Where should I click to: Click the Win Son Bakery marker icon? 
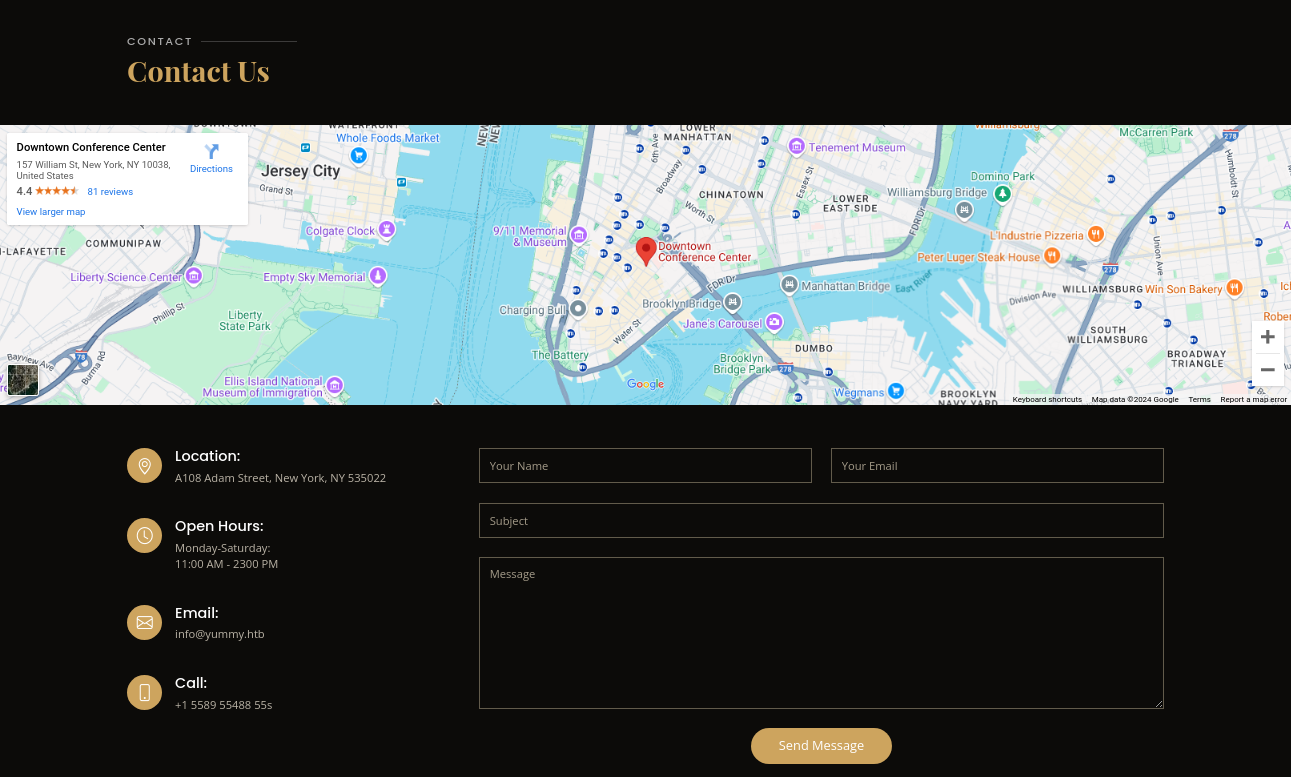coord(1235,288)
